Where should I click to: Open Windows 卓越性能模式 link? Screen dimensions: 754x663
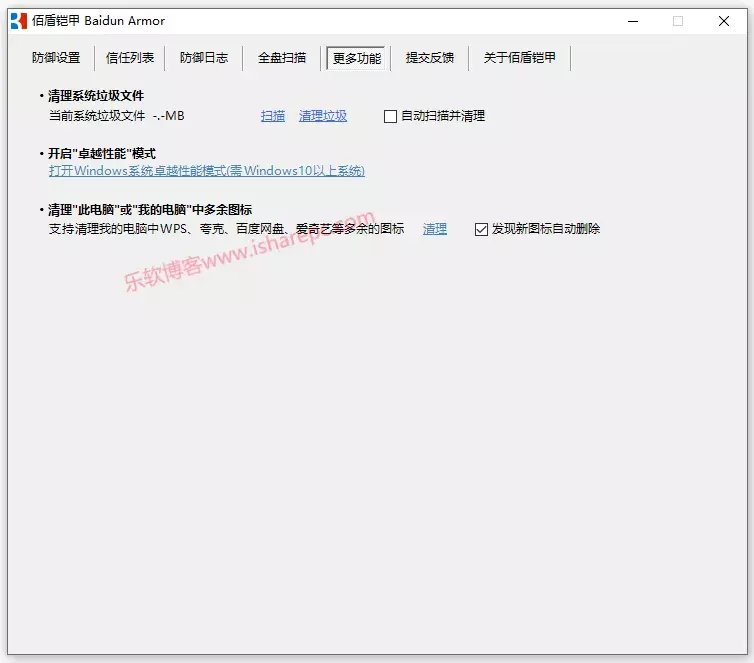click(207, 171)
